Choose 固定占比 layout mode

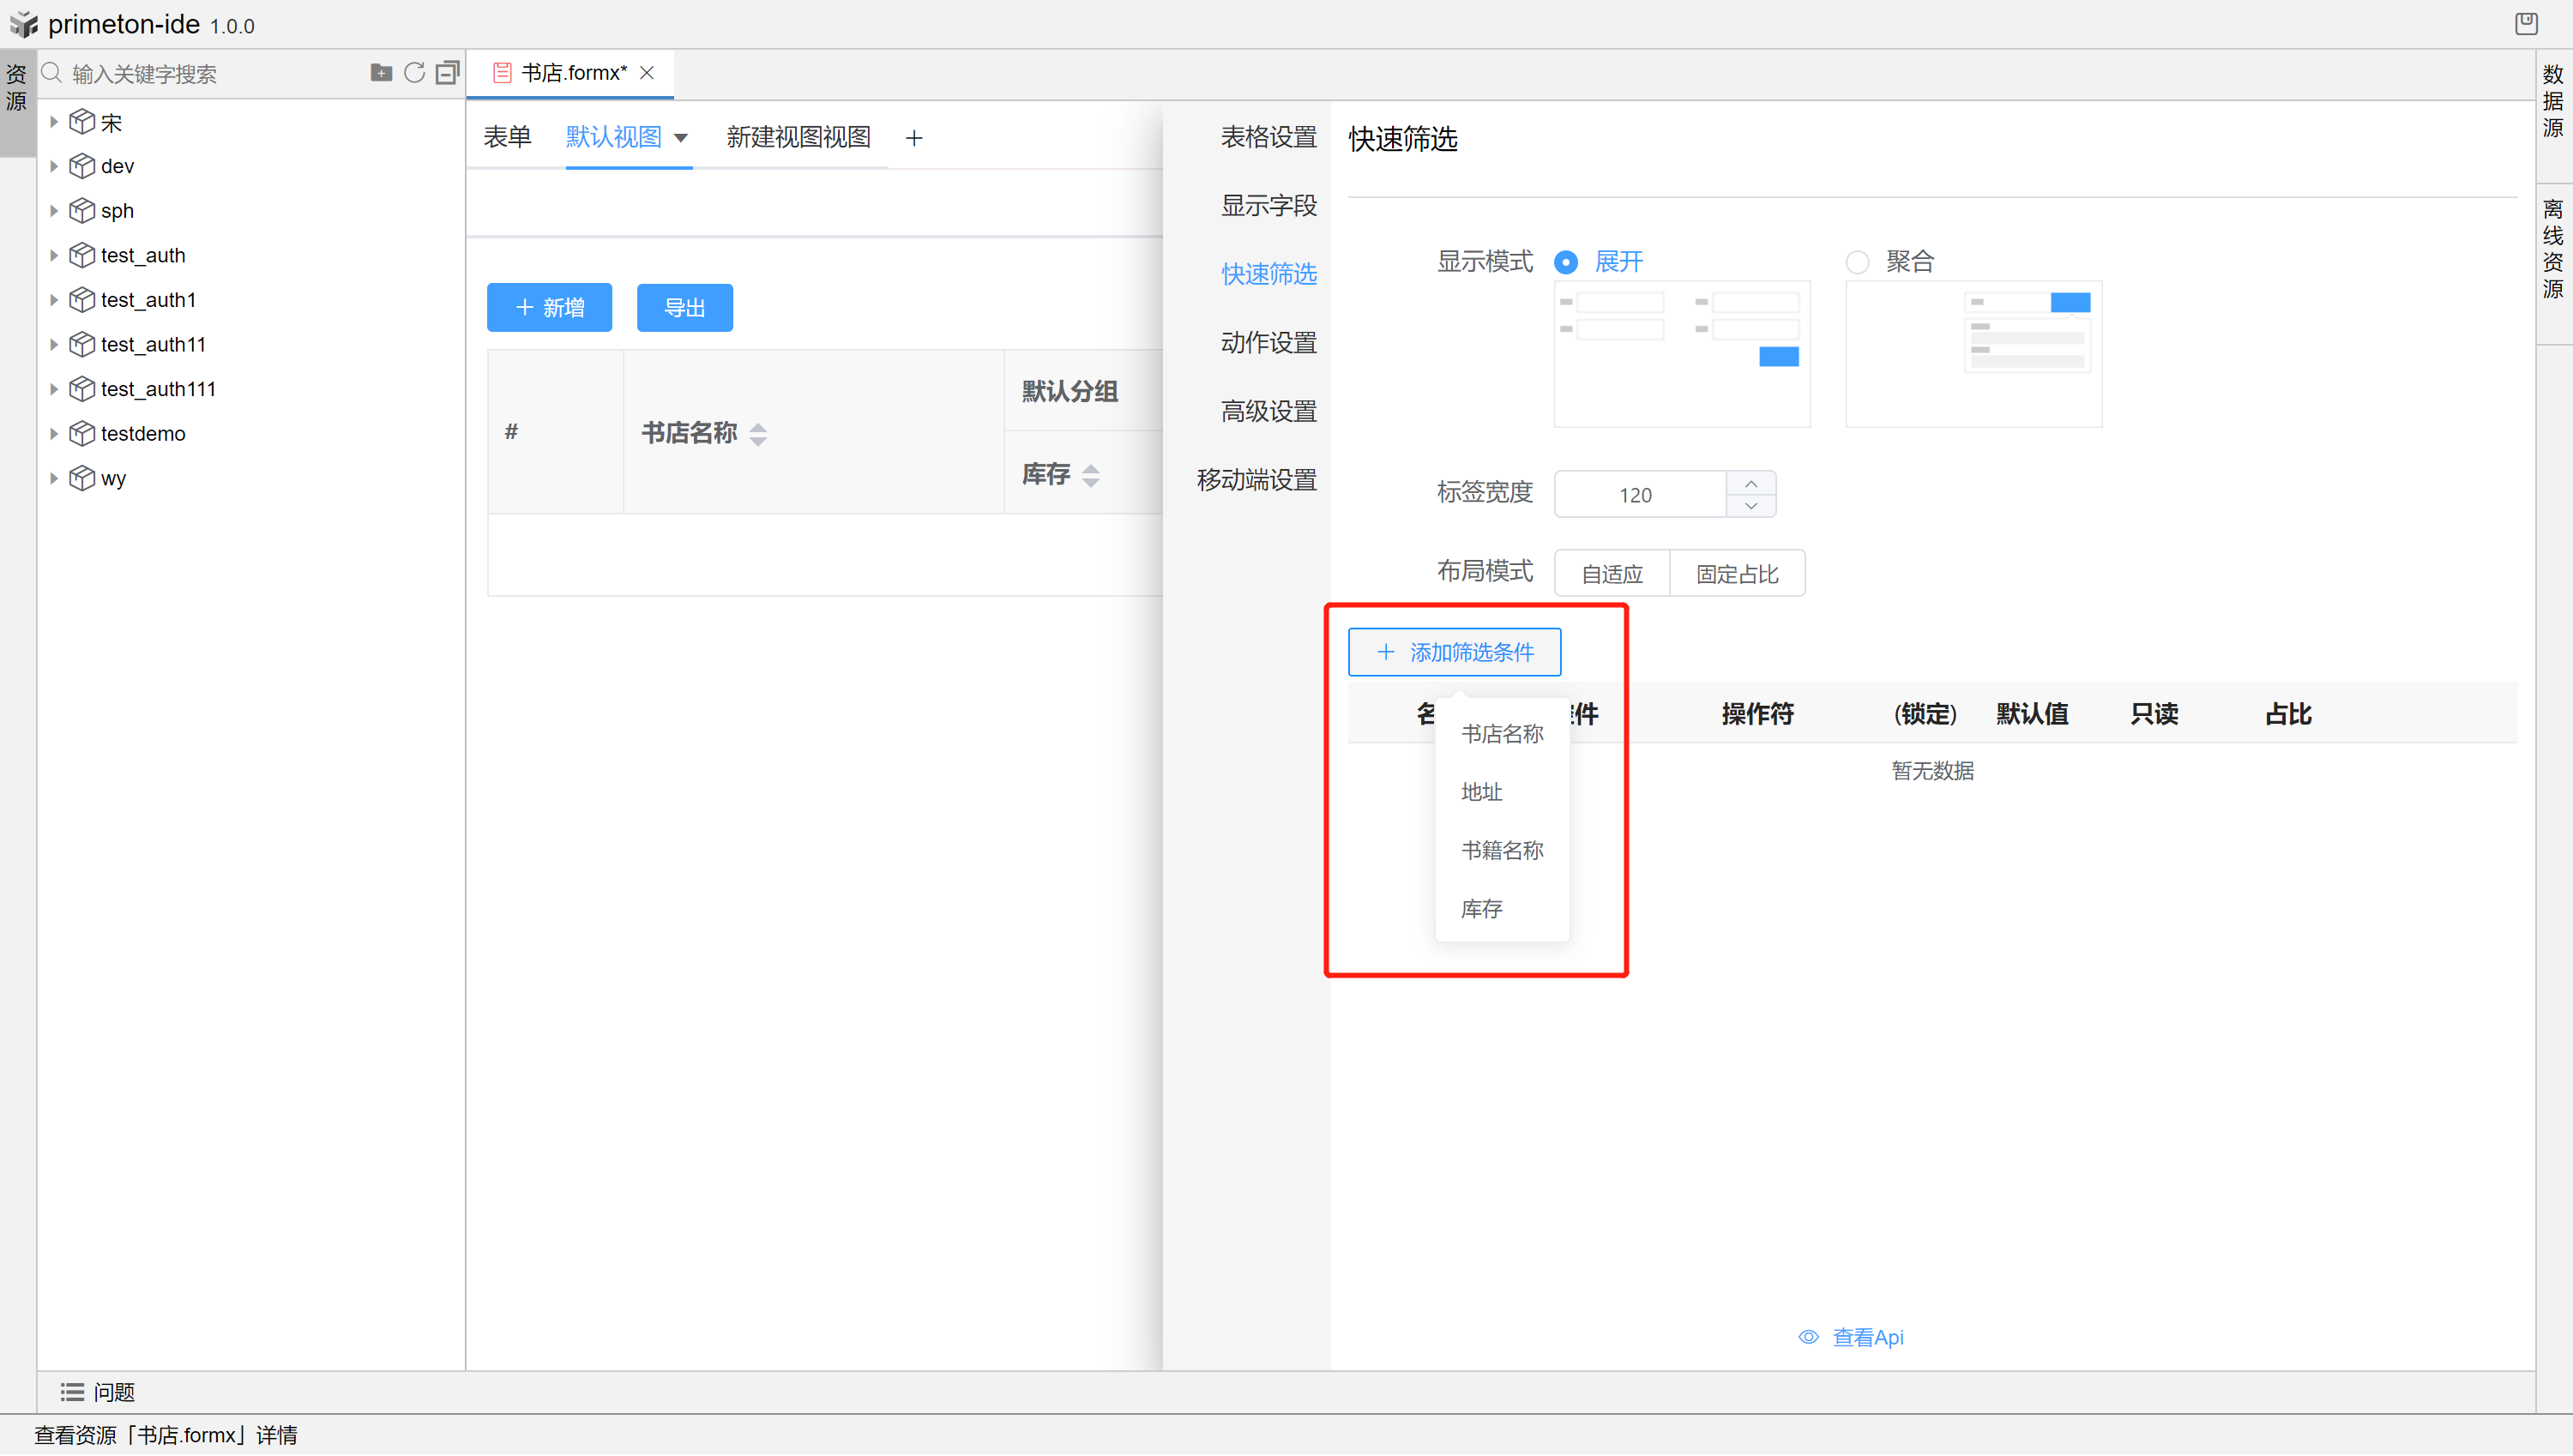(1737, 574)
